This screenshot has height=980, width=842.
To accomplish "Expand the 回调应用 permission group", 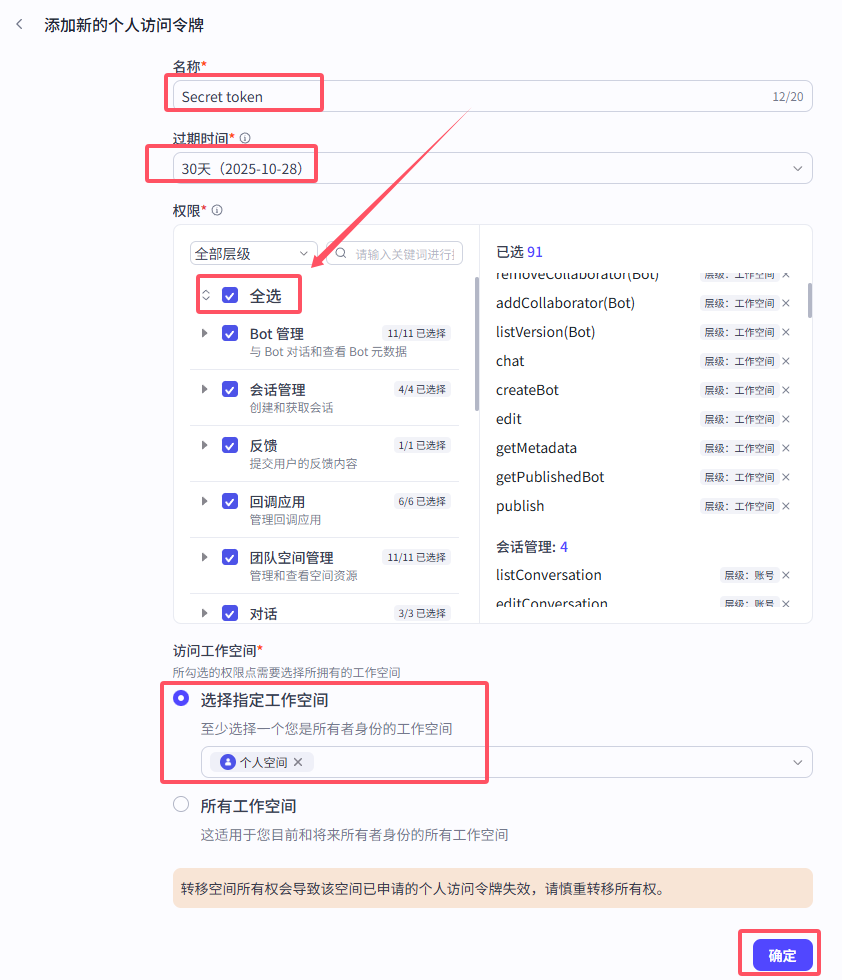I will [205, 501].
